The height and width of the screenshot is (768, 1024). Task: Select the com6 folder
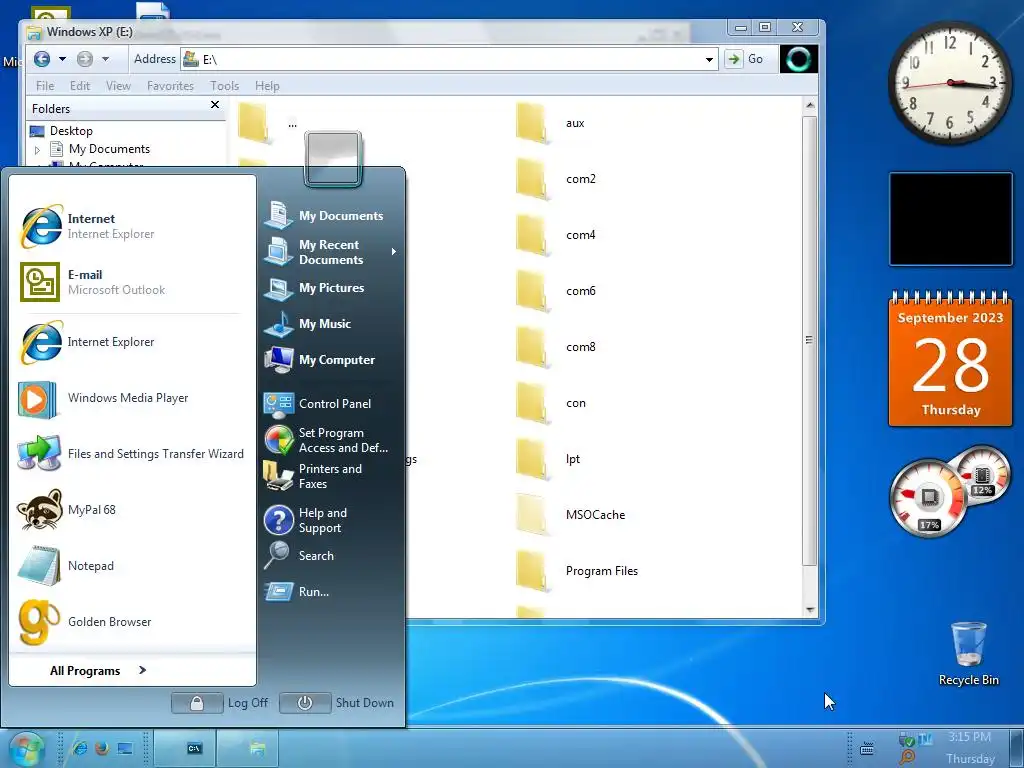(556, 291)
